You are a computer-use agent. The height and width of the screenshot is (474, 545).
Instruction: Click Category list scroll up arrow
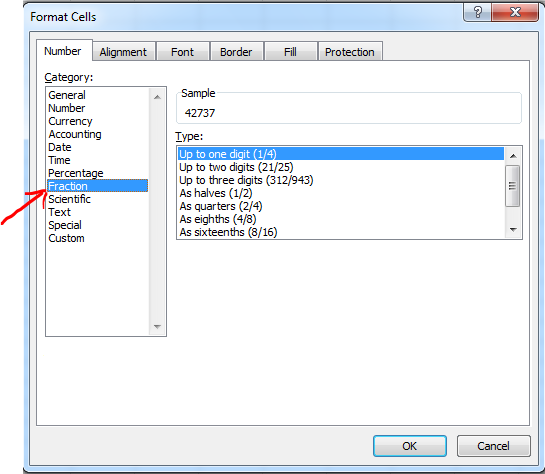click(x=157, y=97)
